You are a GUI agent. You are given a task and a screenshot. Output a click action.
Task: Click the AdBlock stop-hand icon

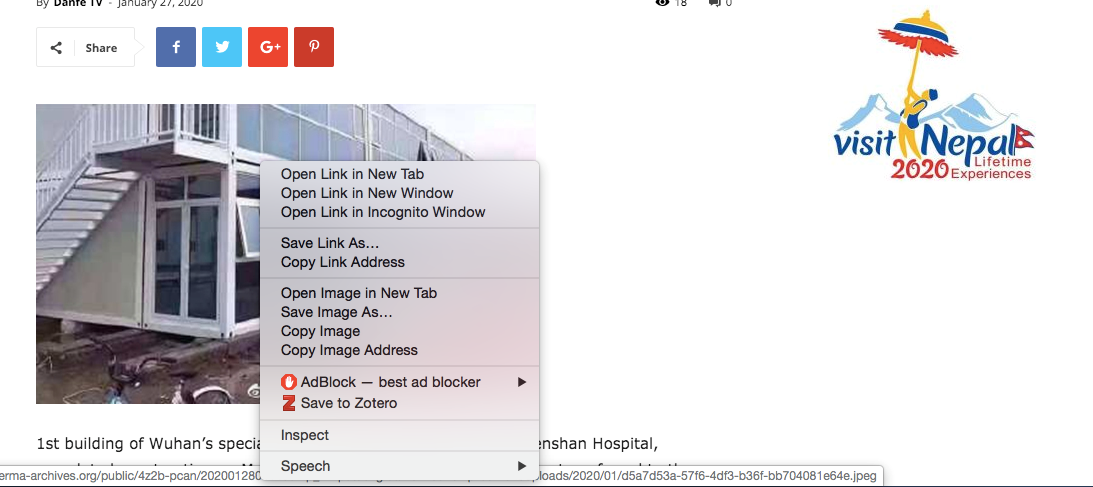(x=289, y=382)
